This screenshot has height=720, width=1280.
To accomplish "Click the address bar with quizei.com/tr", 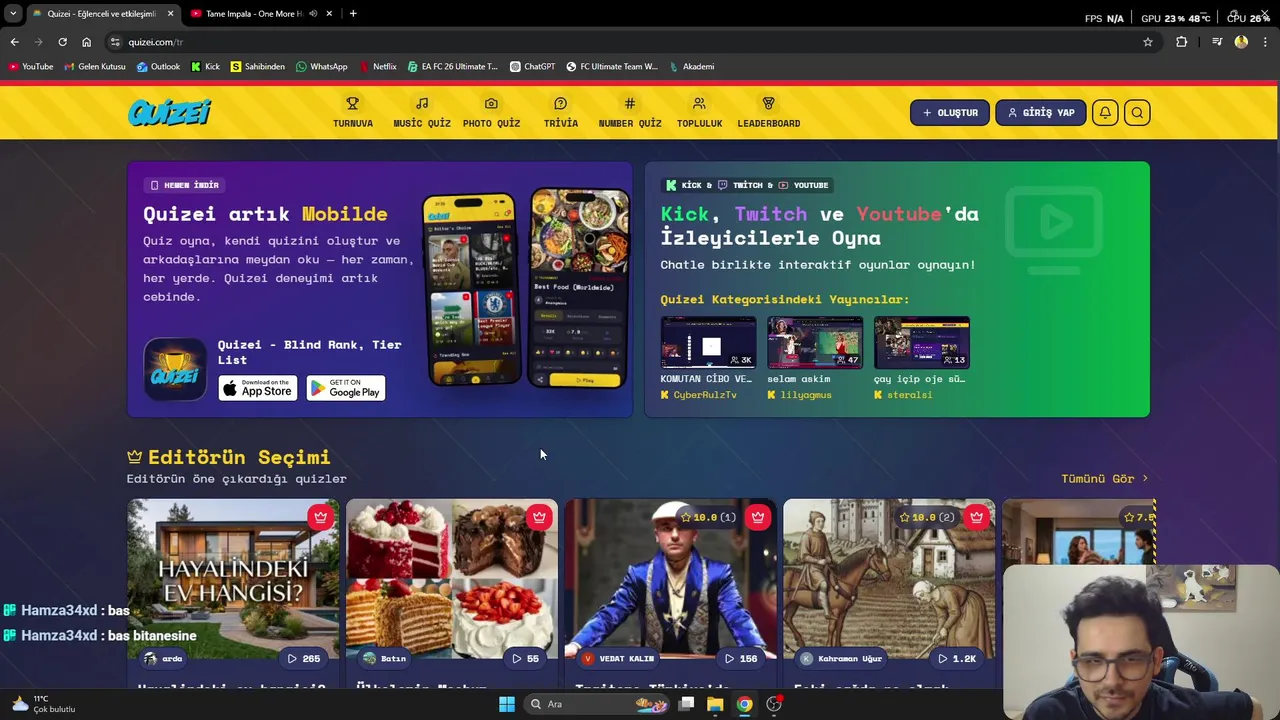I will (x=630, y=42).
